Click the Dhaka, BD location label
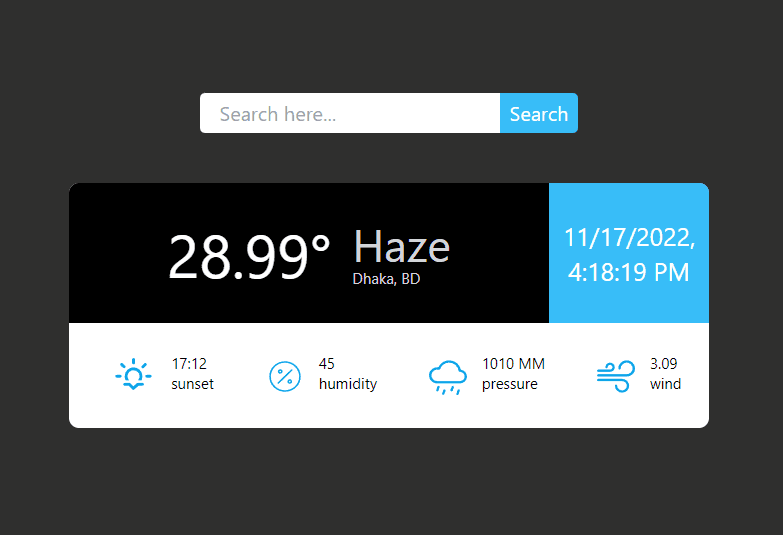This screenshot has height=535, width=783. click(x=386, y=279)
